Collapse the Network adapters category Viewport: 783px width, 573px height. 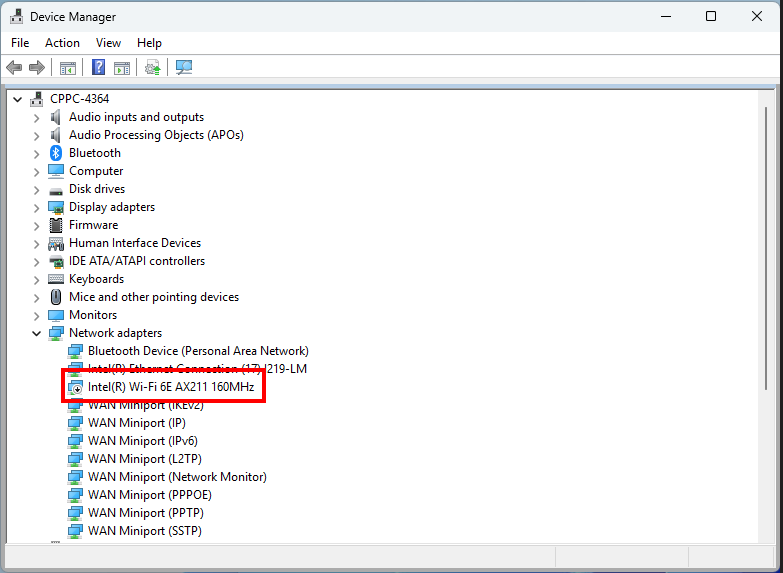[36, 333]
